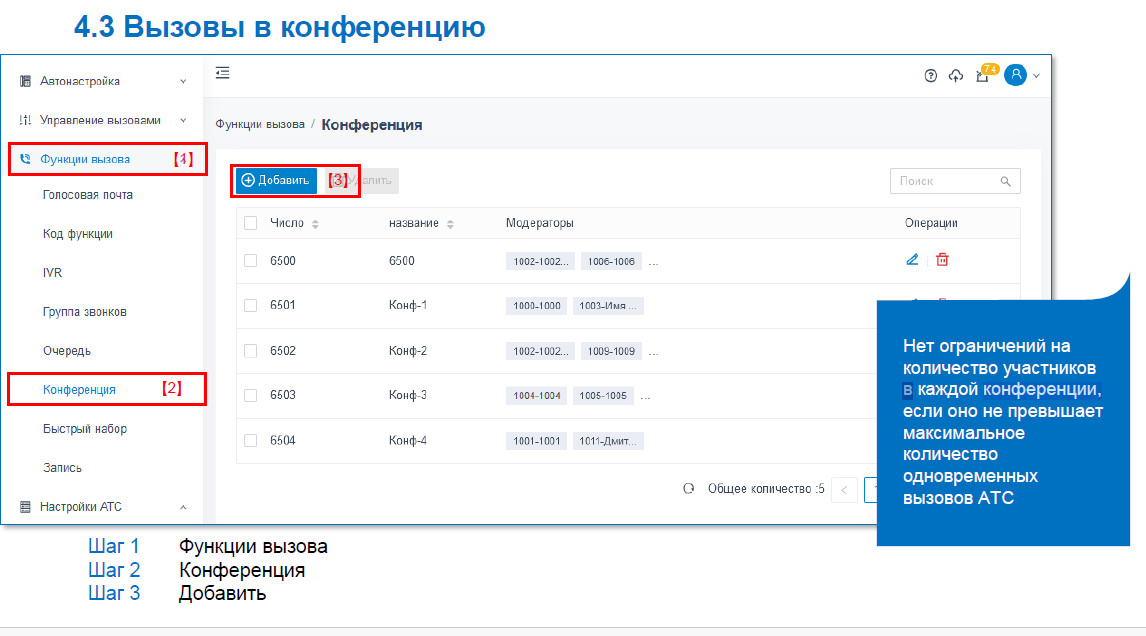1146x636 pixels.
Task: Open the user account dropdown arrow
Action: [x=1036, y=76]
